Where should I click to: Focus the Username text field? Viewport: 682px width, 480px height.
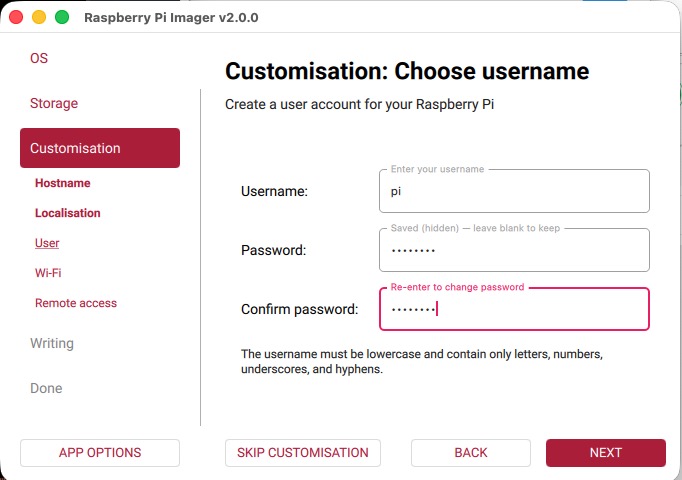[514, 190]
